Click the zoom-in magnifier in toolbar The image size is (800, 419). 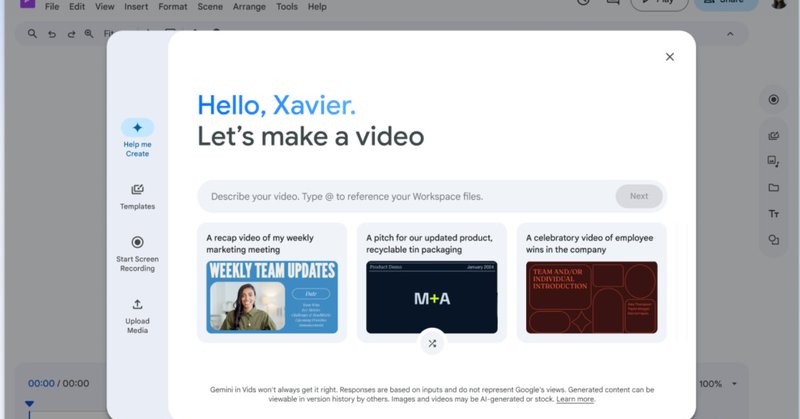tap(89, 34)
